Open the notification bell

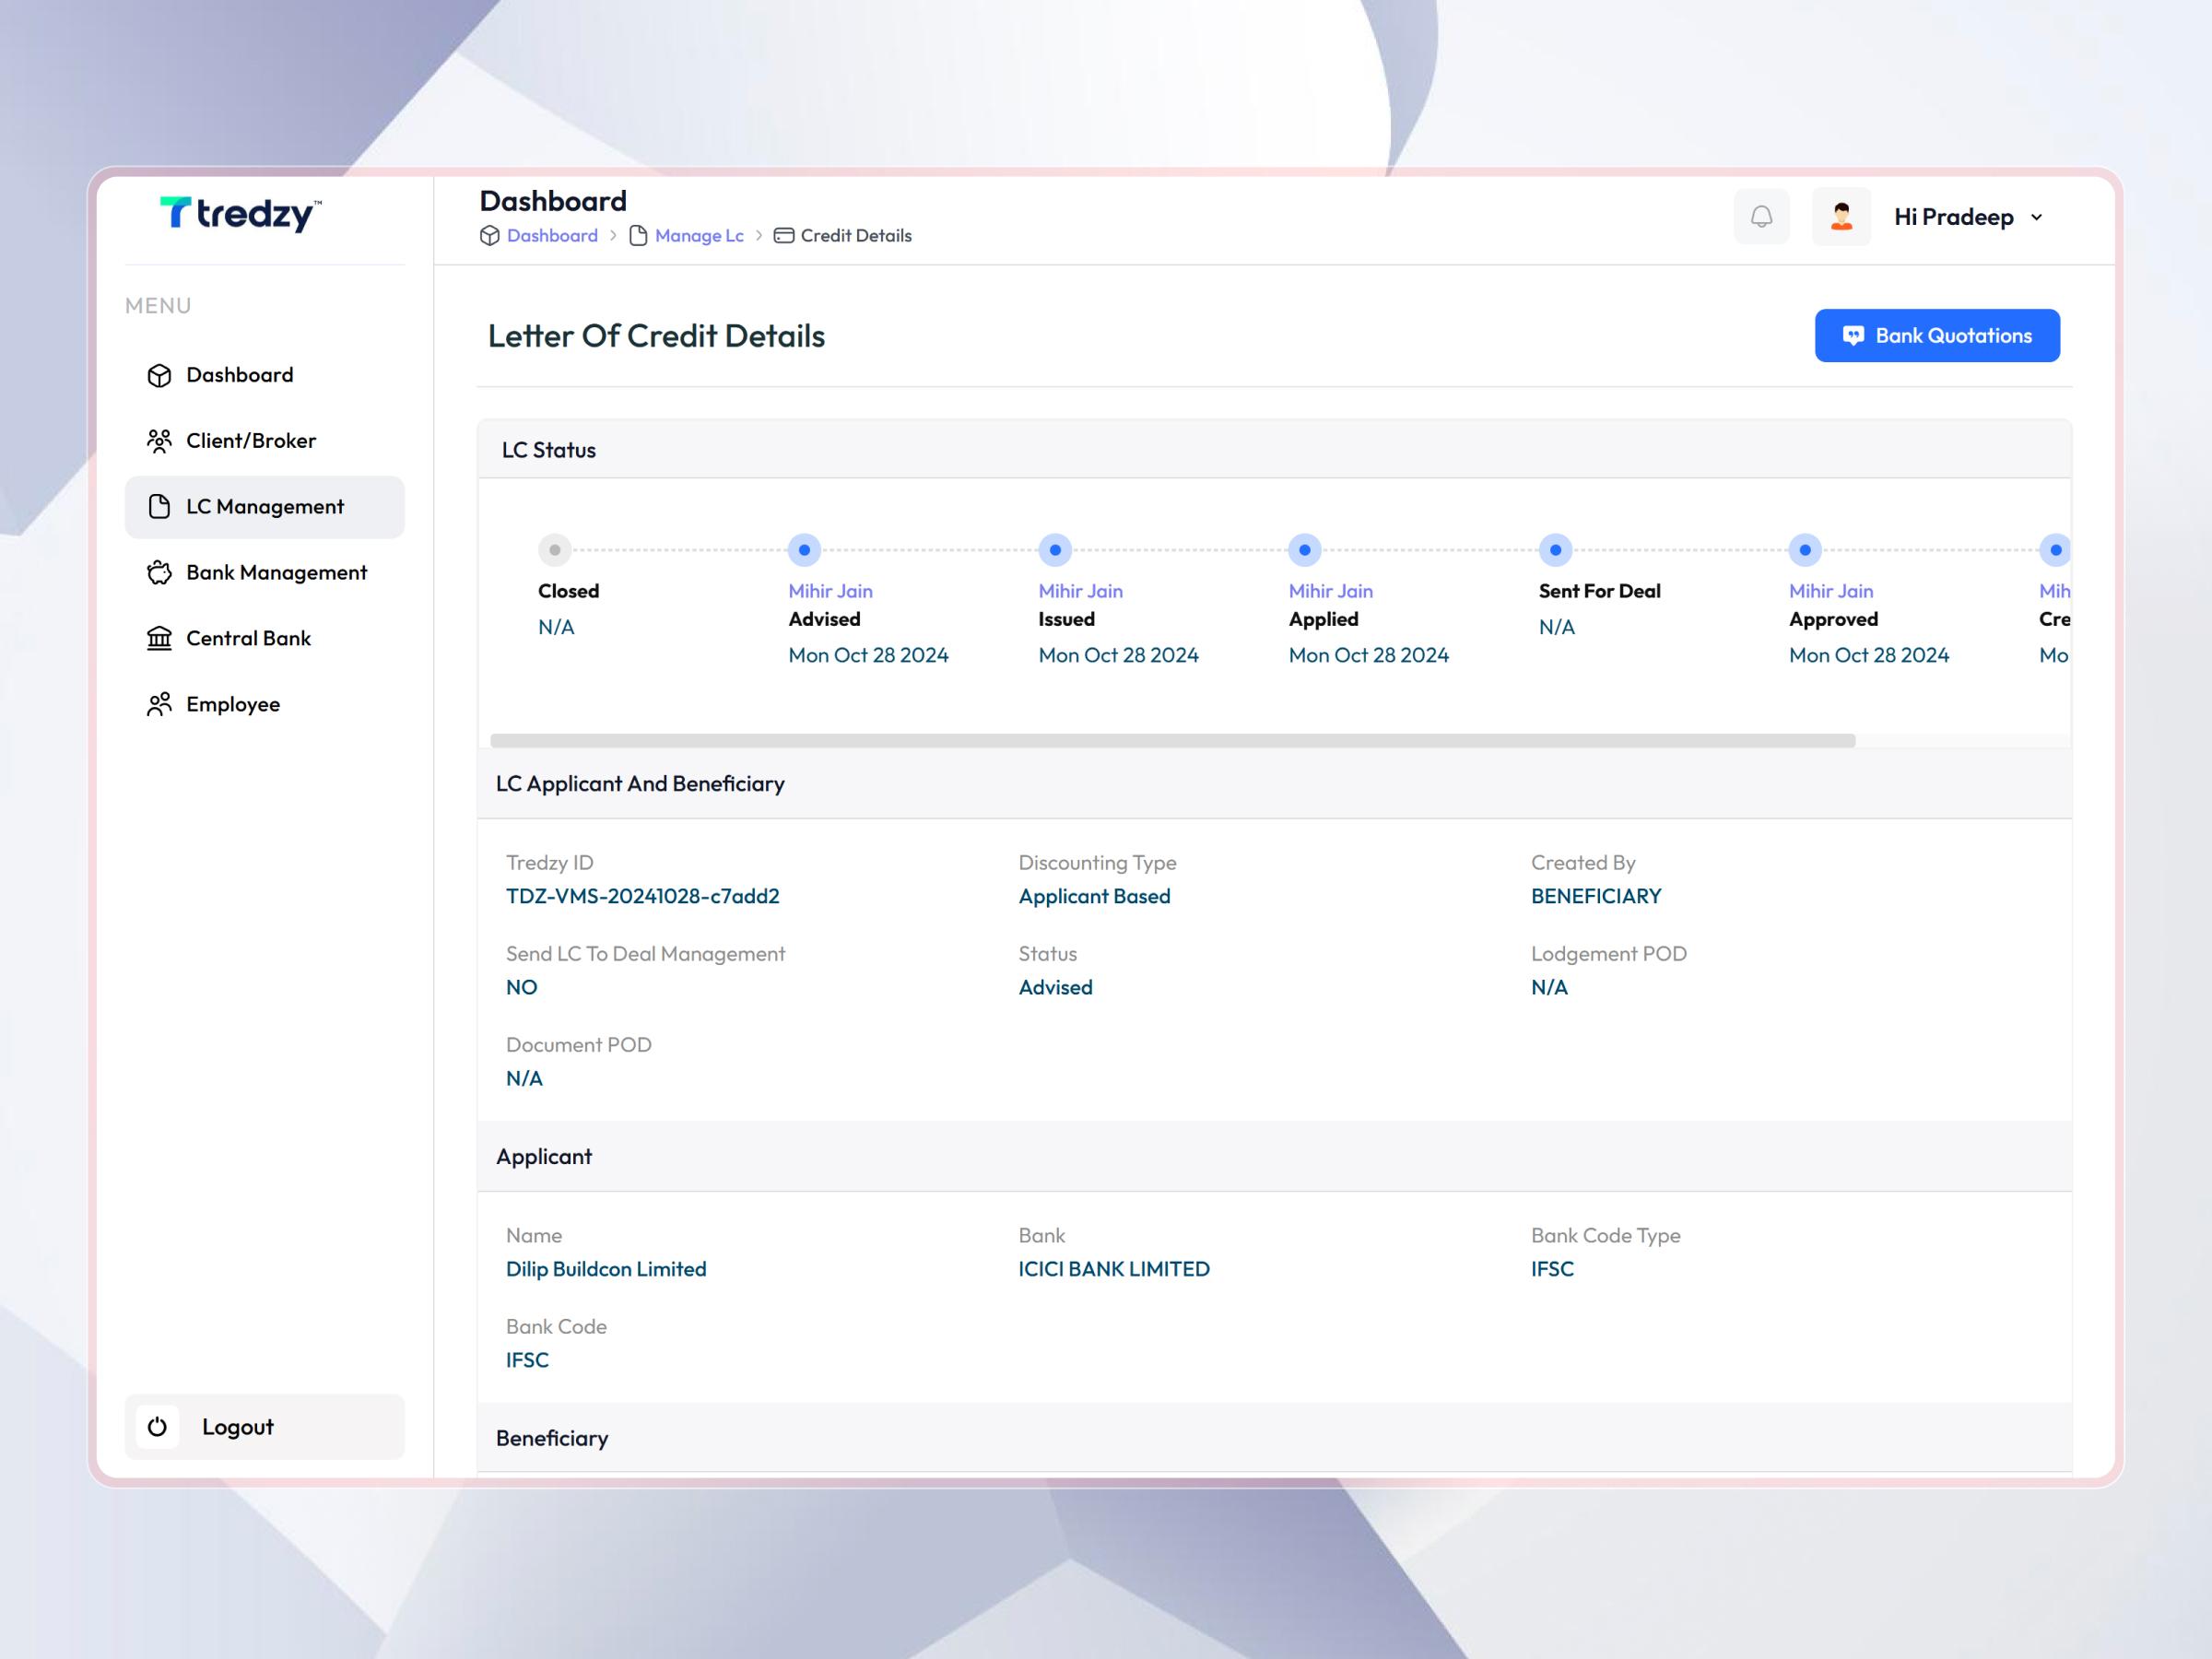pos(1761,216)
